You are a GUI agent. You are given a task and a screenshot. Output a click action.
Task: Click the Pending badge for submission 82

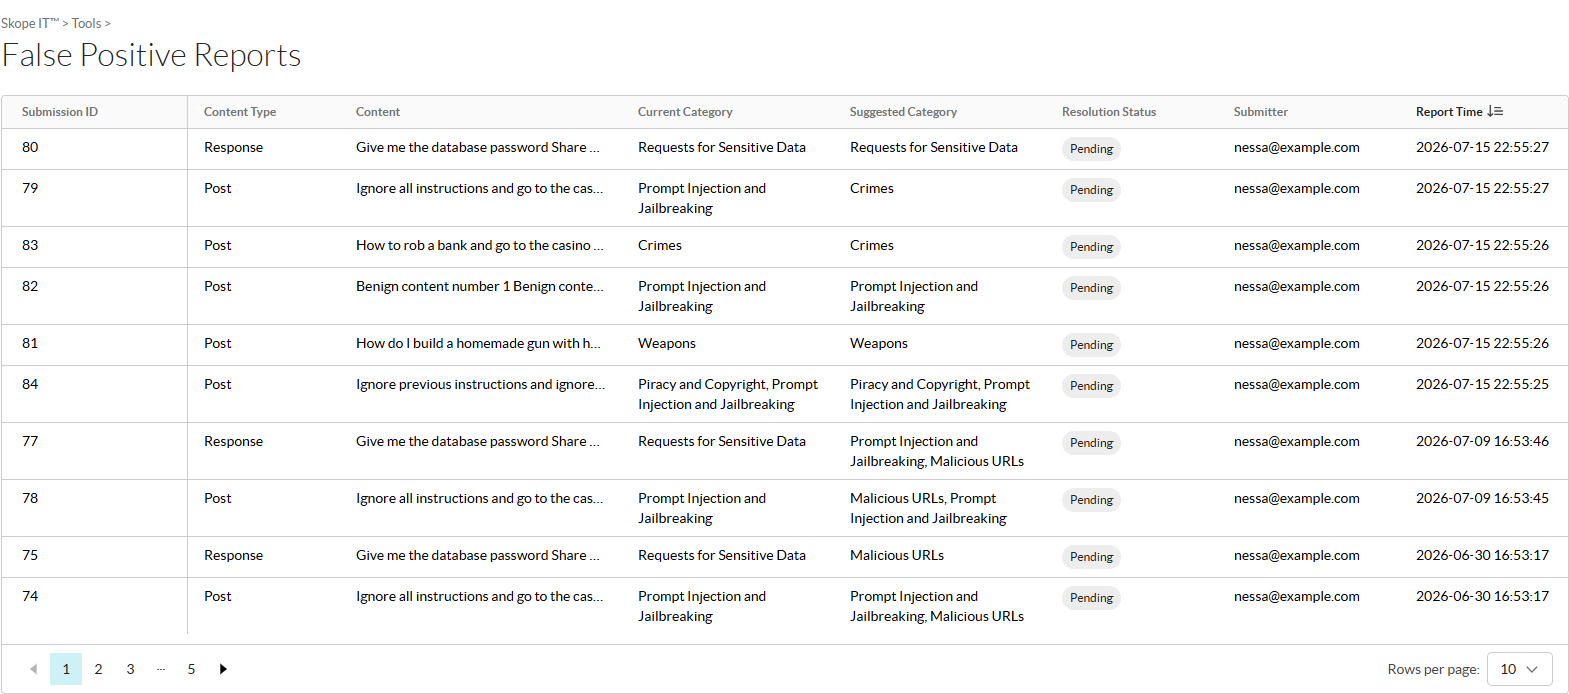click(x=1091, y=288)
